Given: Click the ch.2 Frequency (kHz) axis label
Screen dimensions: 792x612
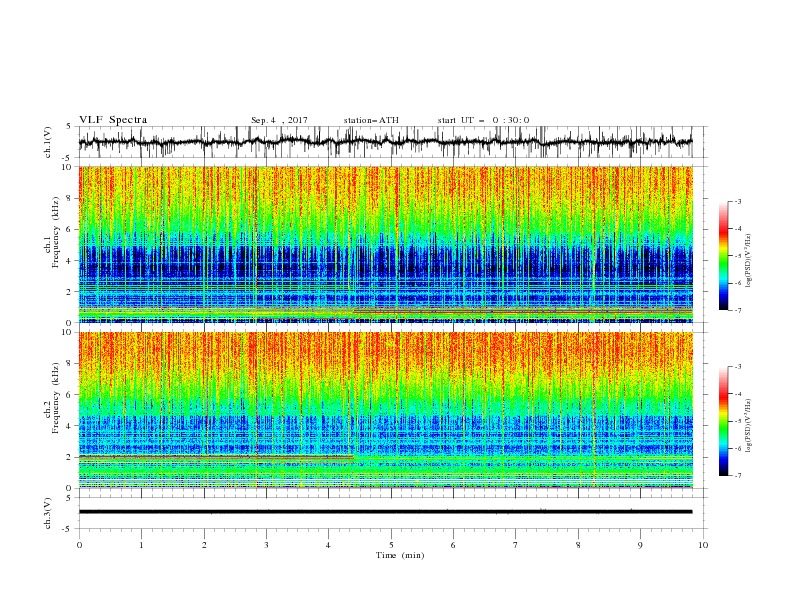Looking at the screenshot, I should coord(52,398).
